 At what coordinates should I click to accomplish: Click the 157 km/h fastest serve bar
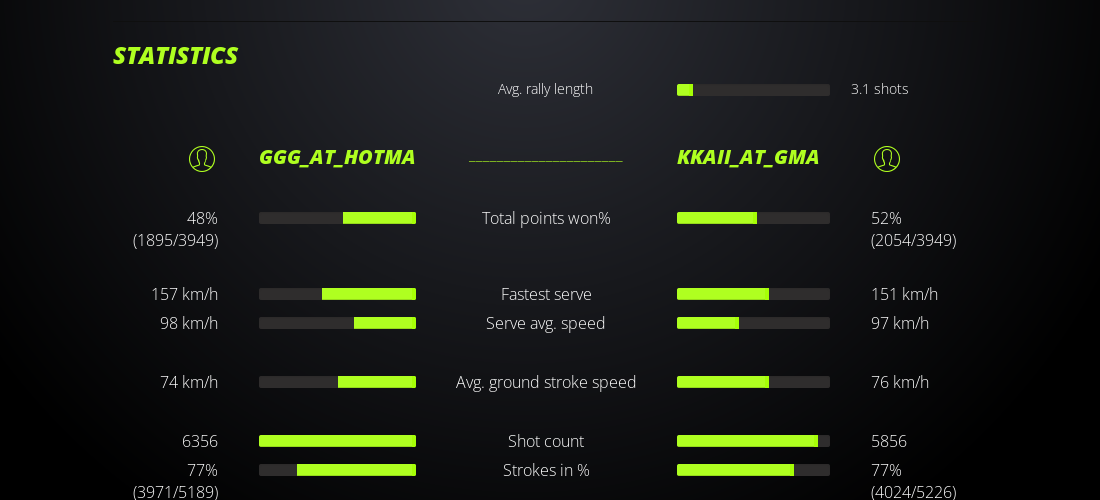click(337, 294)
